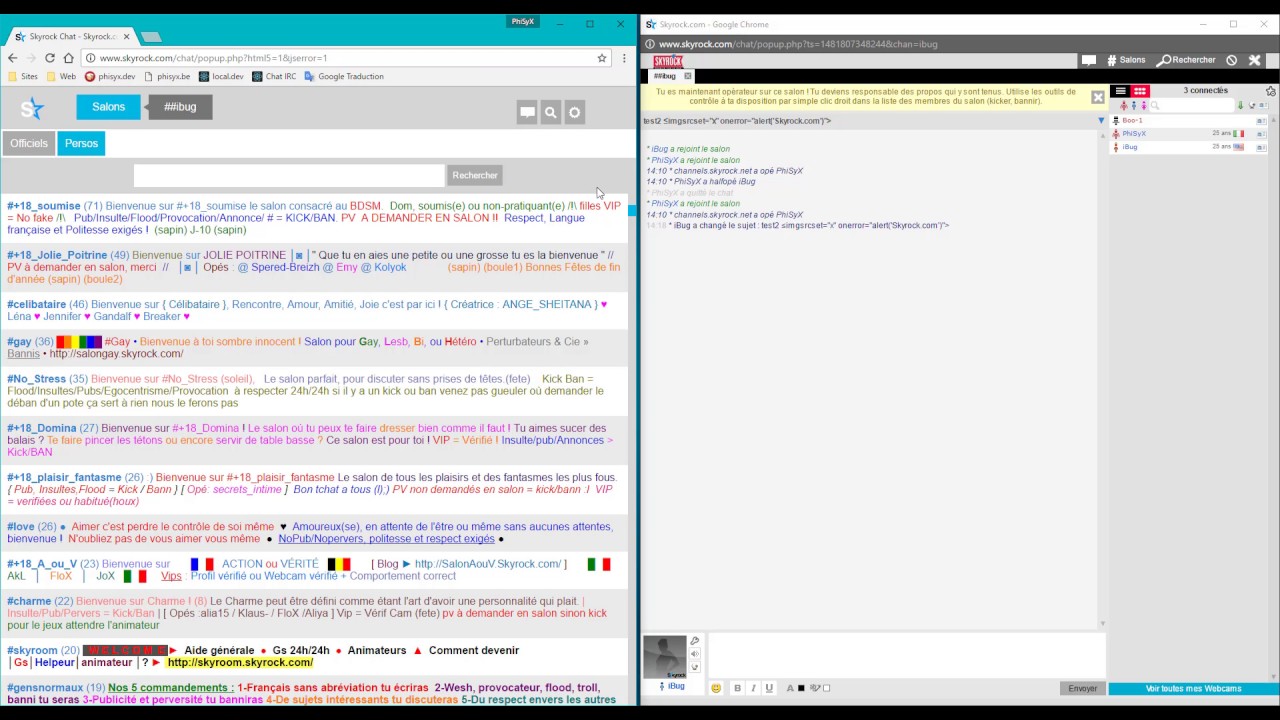Screen dimensions: 1280x720
Task: Toggle italic formatting in chat input
Action: pos(753,688)
